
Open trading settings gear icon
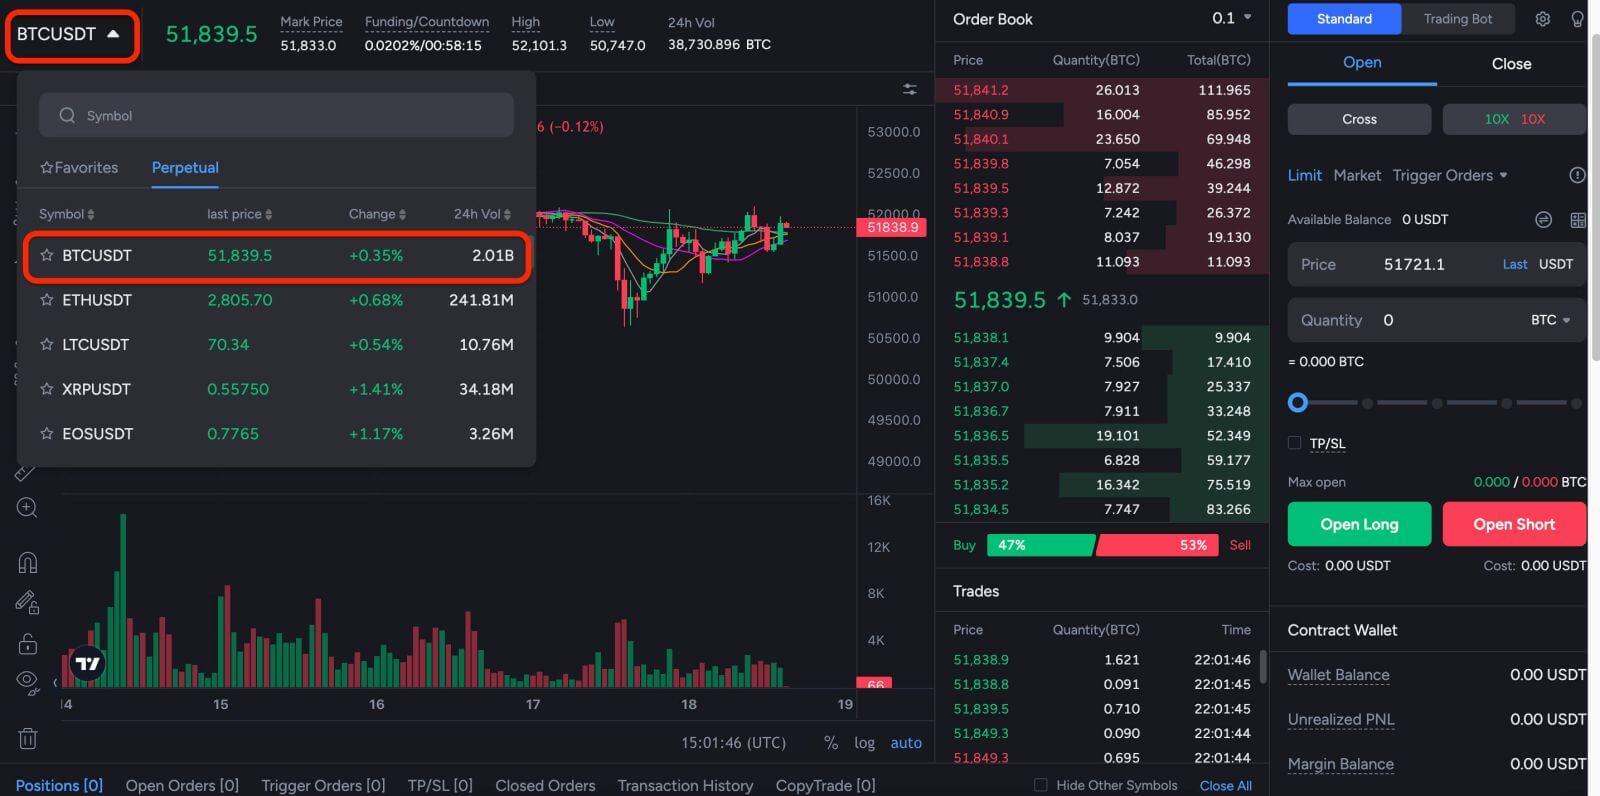[x=1543, y=19]
